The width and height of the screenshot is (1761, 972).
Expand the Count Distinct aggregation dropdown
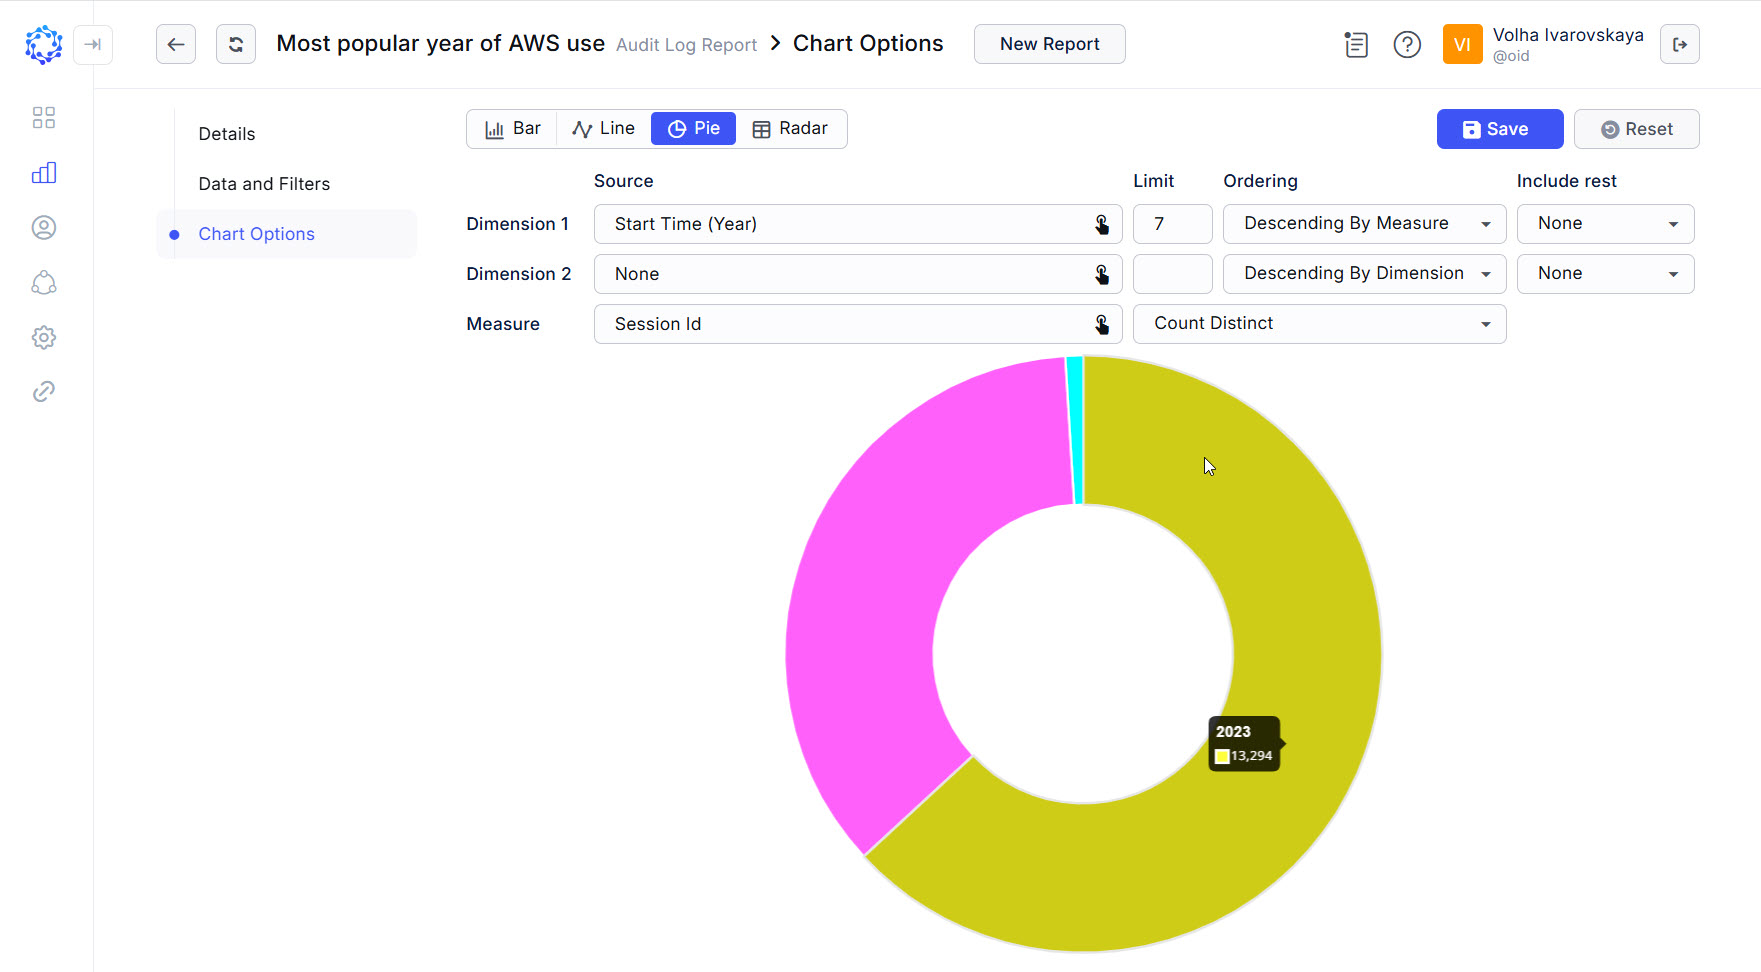pos(1319,324)
